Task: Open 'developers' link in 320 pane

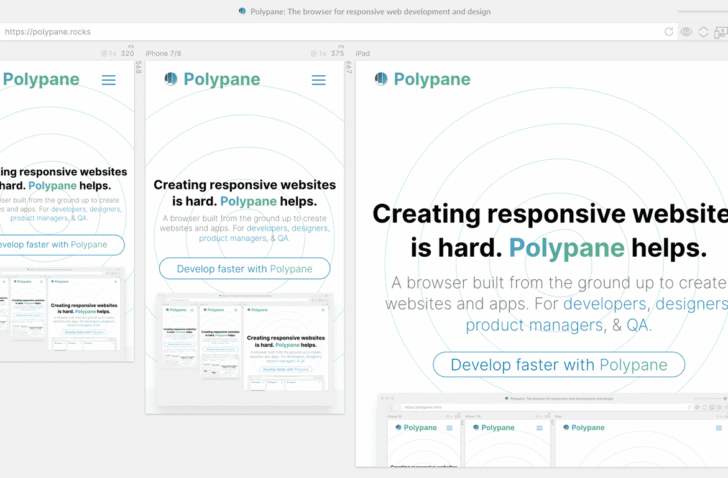Action: tap(68, 209)
